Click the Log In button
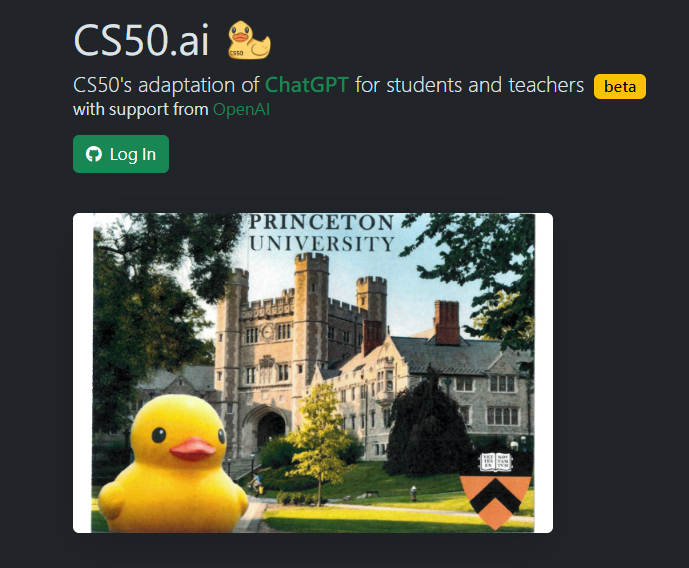Image resolution: width=689 pixels, height=568 pixels. [121, 154]
